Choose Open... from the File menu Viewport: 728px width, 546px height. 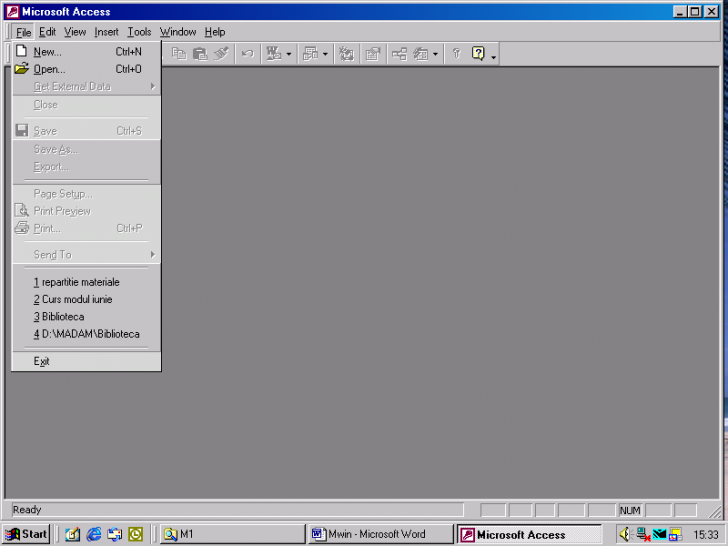click(x=87, y=69)
